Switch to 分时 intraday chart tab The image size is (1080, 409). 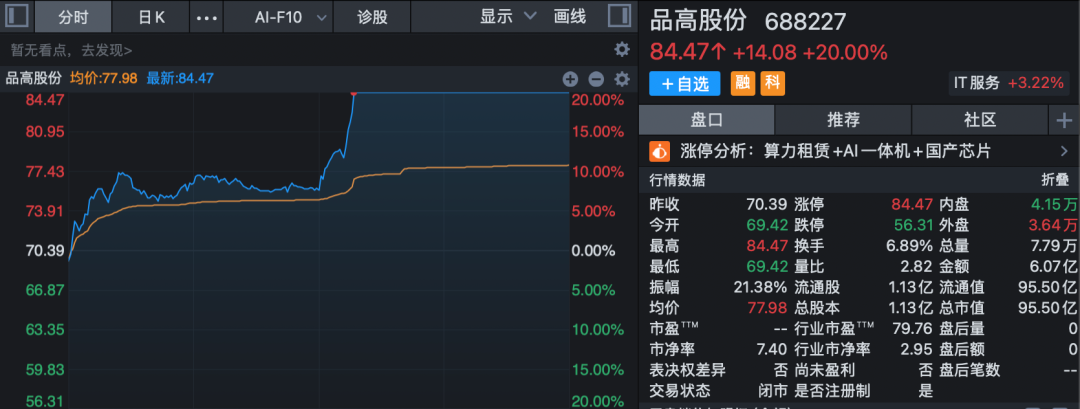tap(73, 17)
